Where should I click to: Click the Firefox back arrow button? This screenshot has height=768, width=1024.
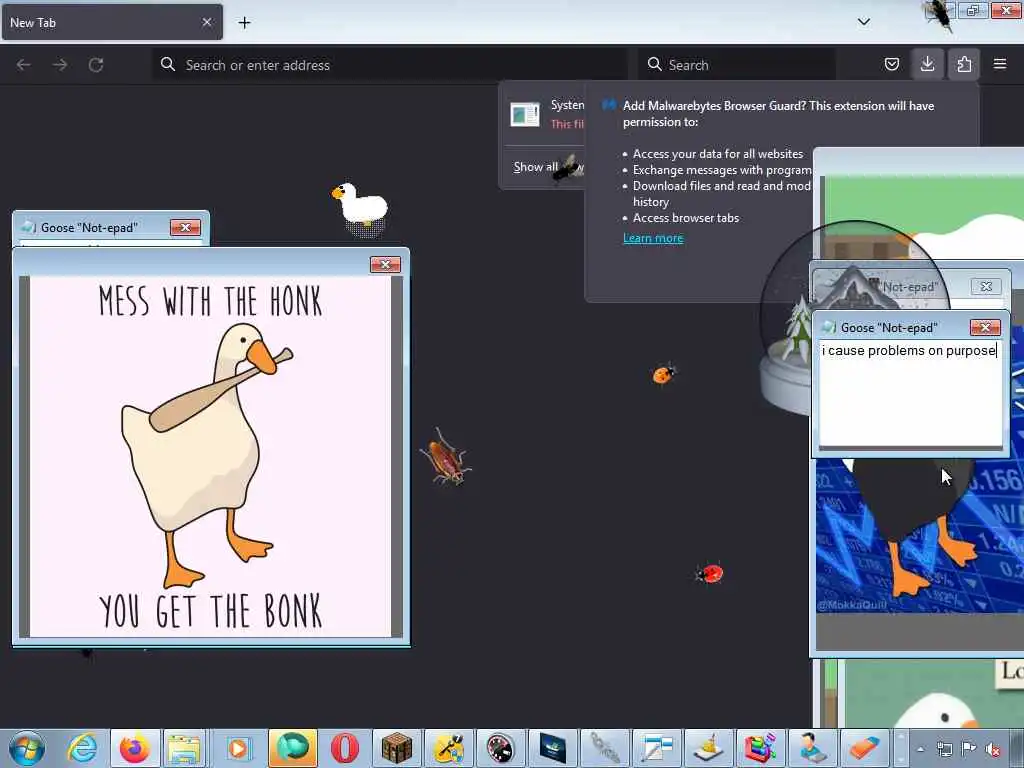pyautogui.click(x=24, y=65)
